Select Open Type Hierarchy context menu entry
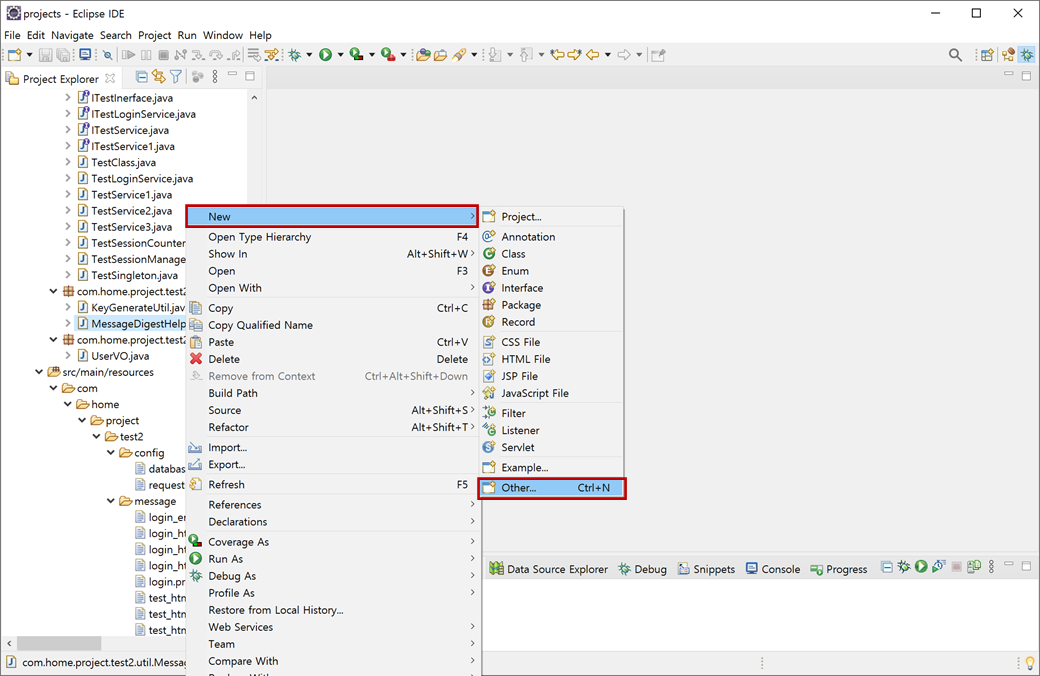 point(332,237)
